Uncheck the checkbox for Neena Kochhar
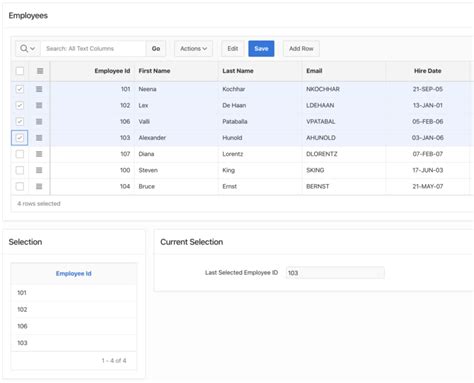 coord(20,89)
